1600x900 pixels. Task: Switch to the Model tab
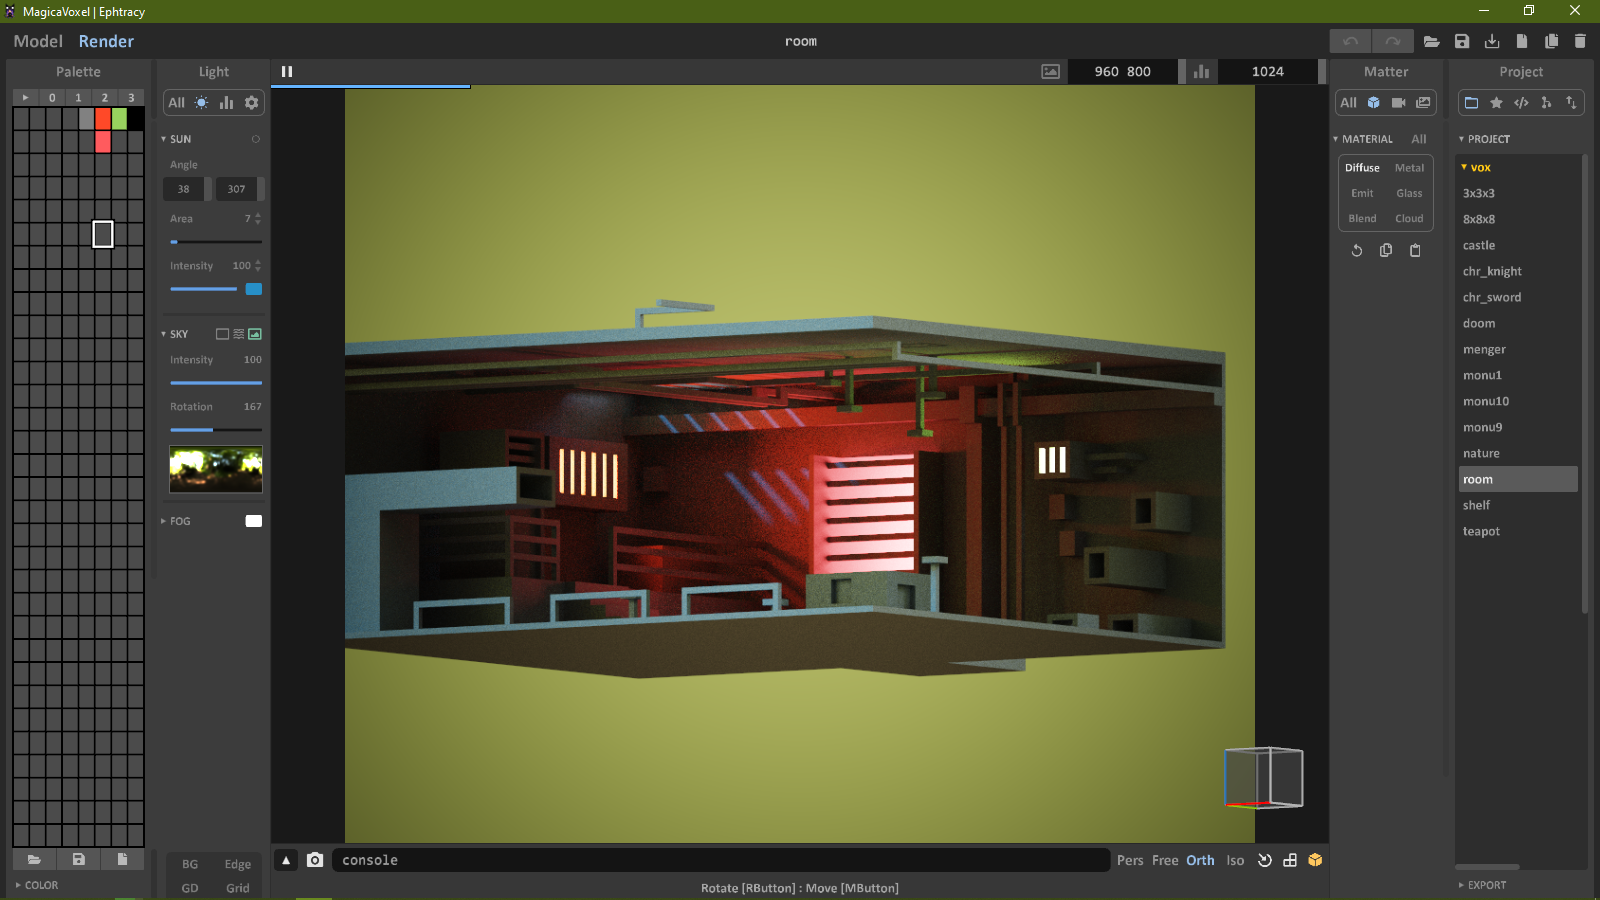[38, 41]
